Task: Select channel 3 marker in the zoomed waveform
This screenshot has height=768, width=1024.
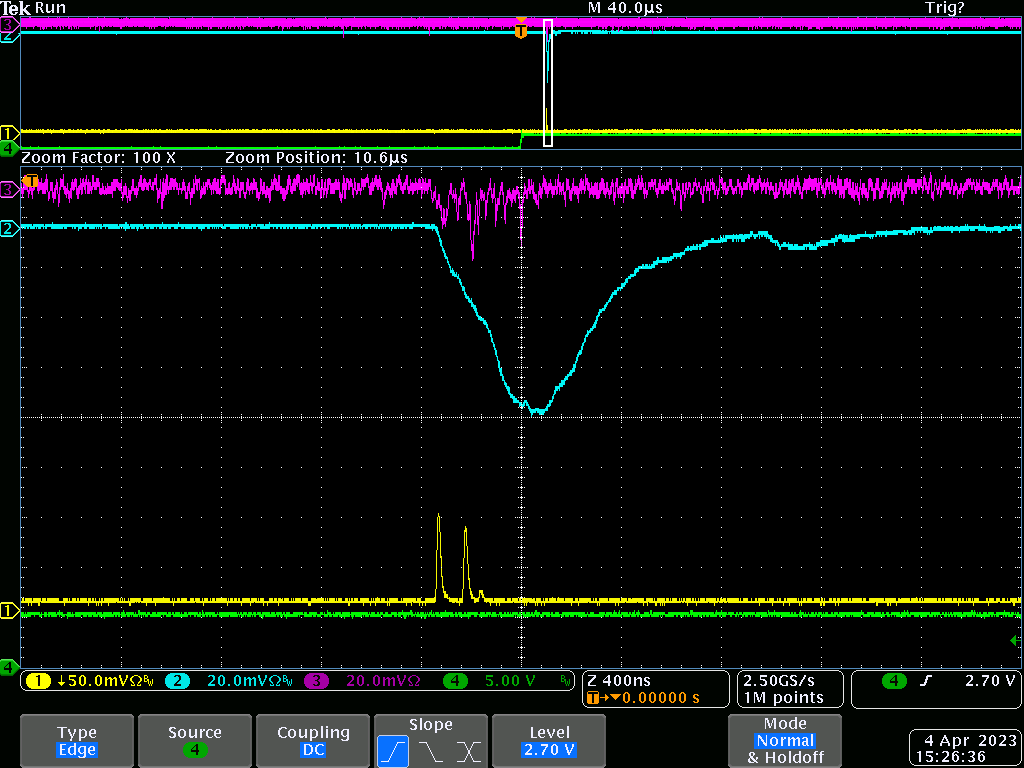Action: (x=8, y=188)
